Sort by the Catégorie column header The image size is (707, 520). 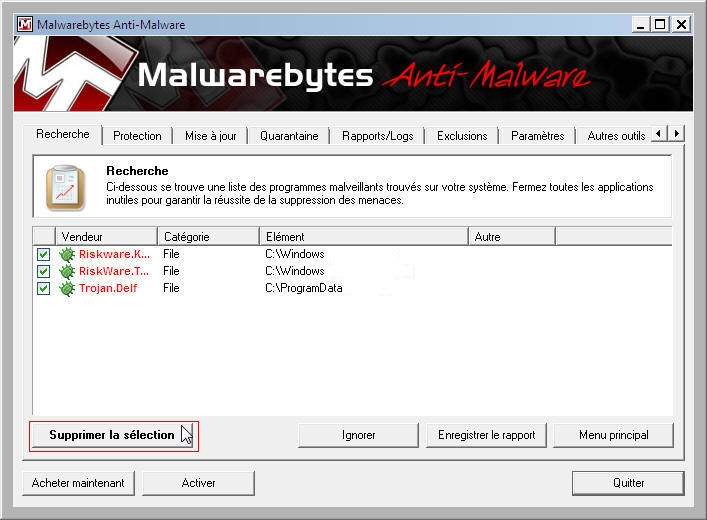click(x=208, y=237)
